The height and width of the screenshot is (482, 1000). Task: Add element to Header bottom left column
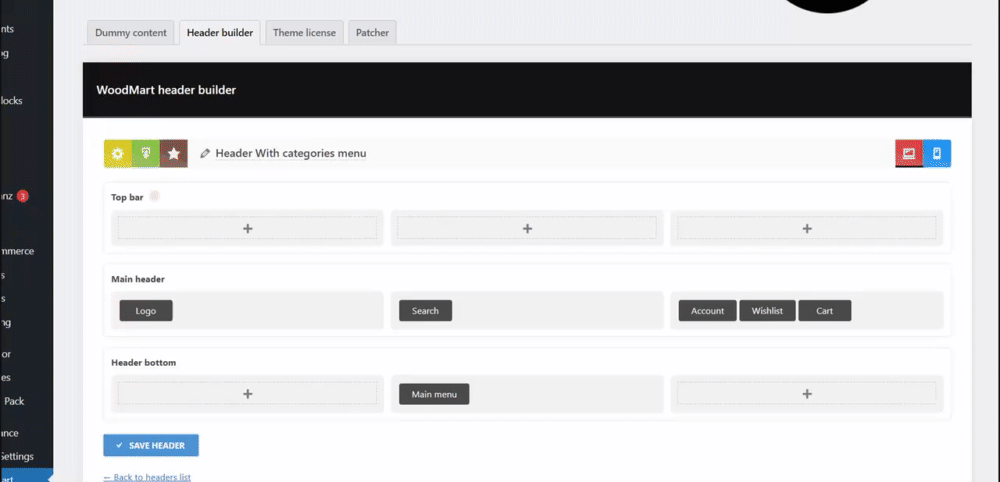pyautogui.click(x=247, y=394)
